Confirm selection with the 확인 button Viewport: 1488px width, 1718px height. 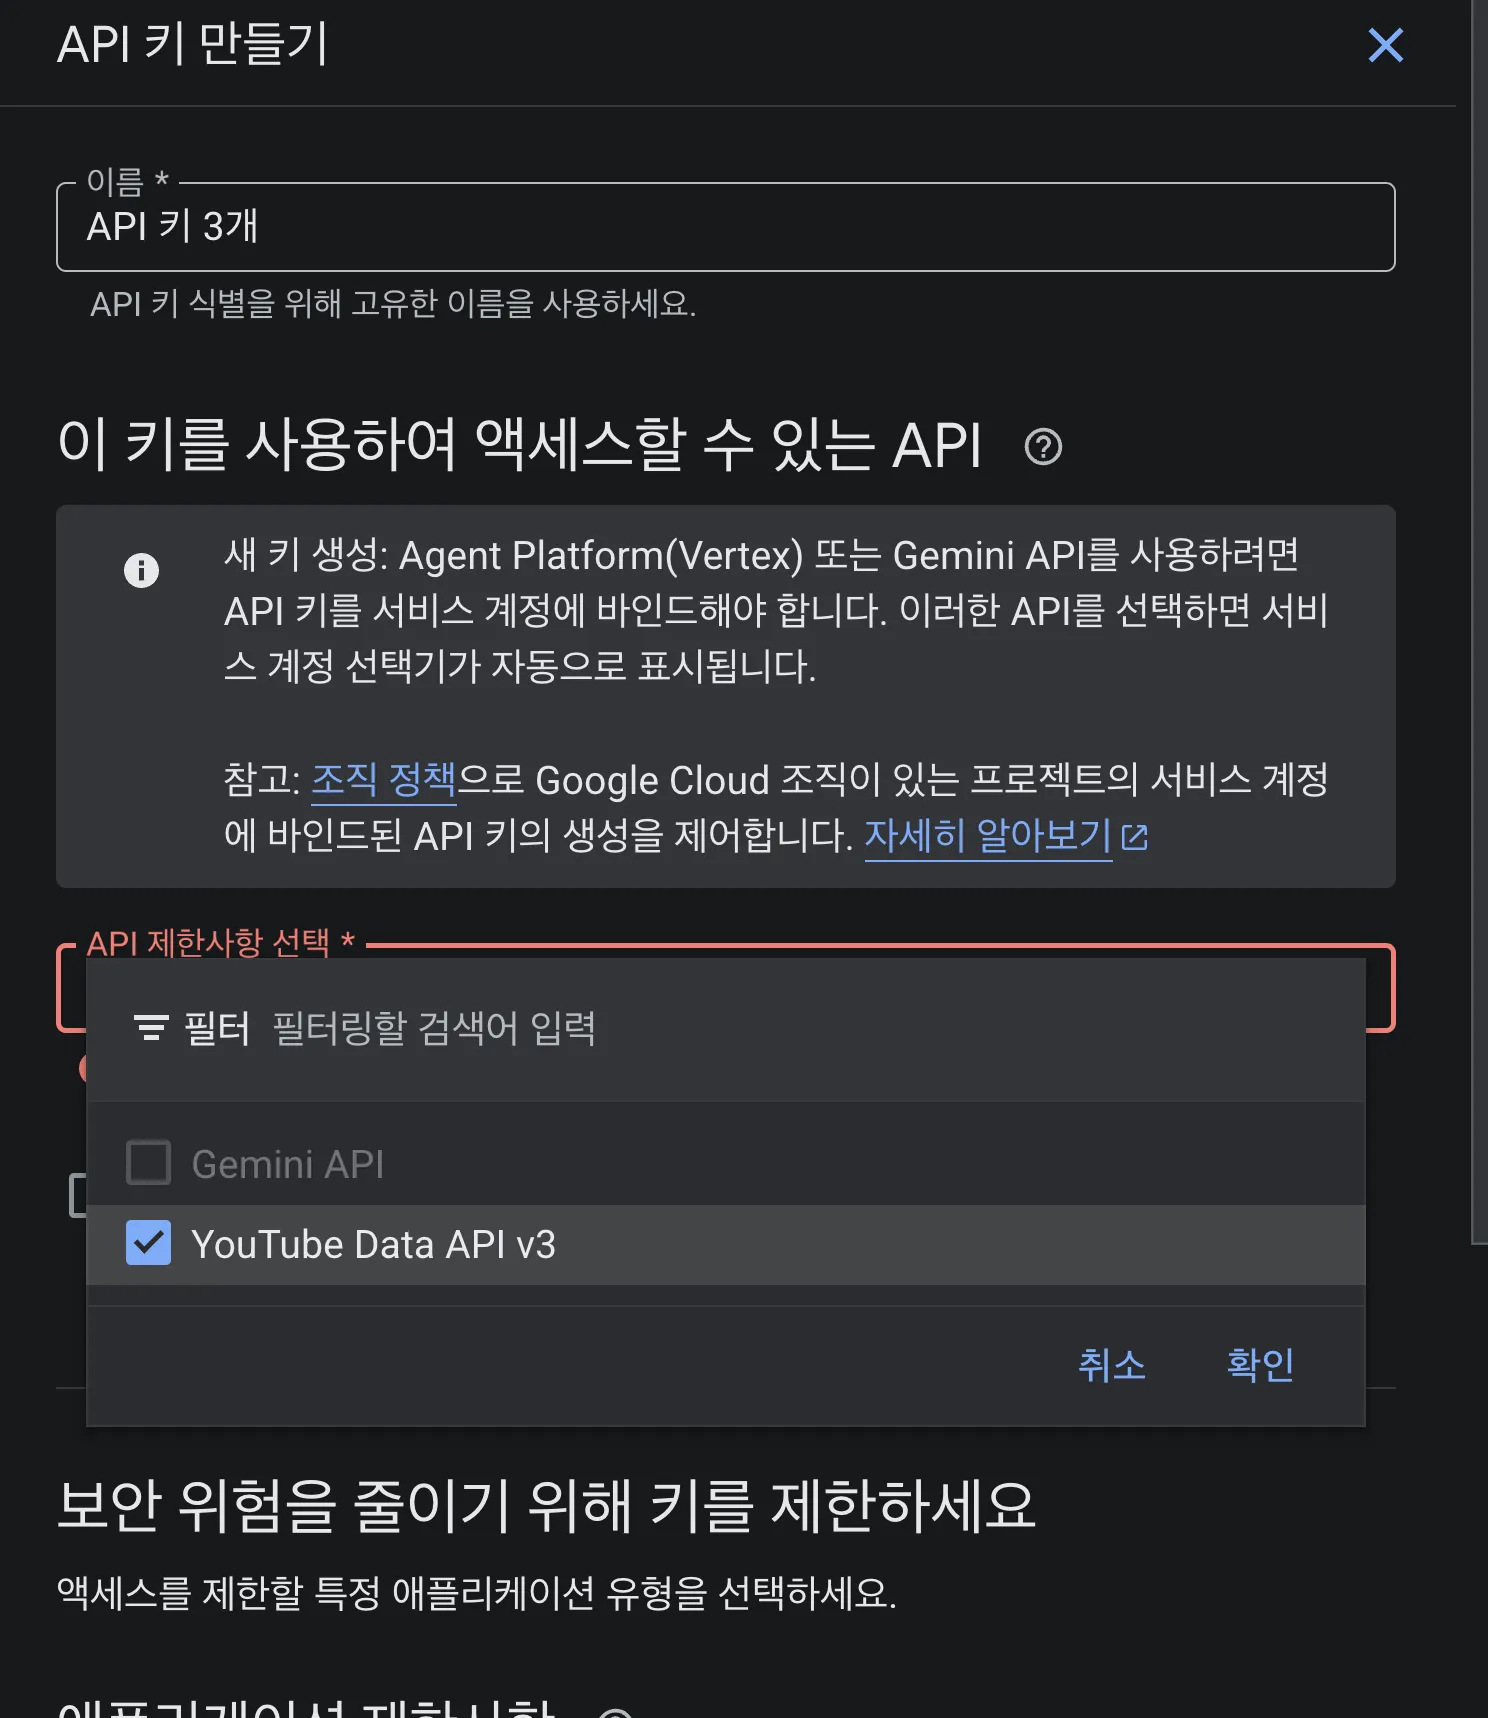(x=1260, y=1365)
